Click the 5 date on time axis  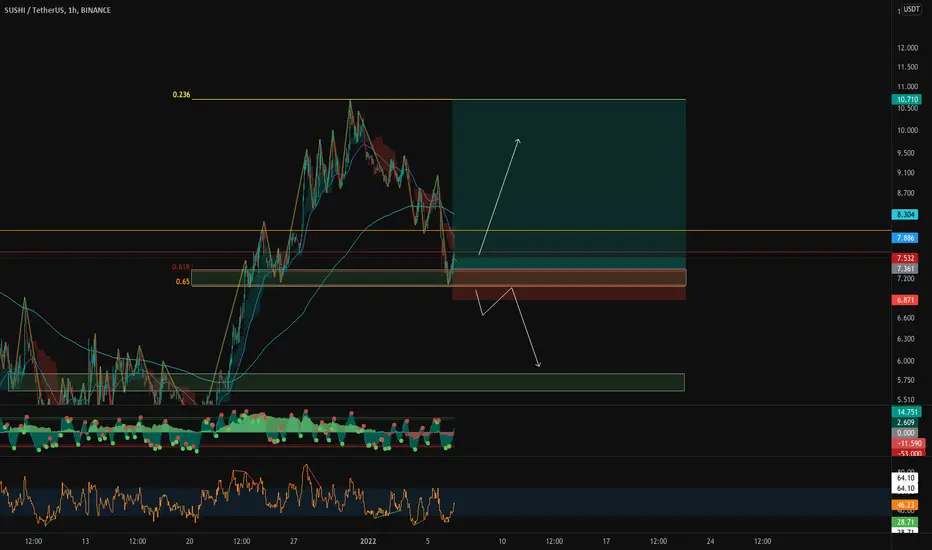[x=427, y=541]
